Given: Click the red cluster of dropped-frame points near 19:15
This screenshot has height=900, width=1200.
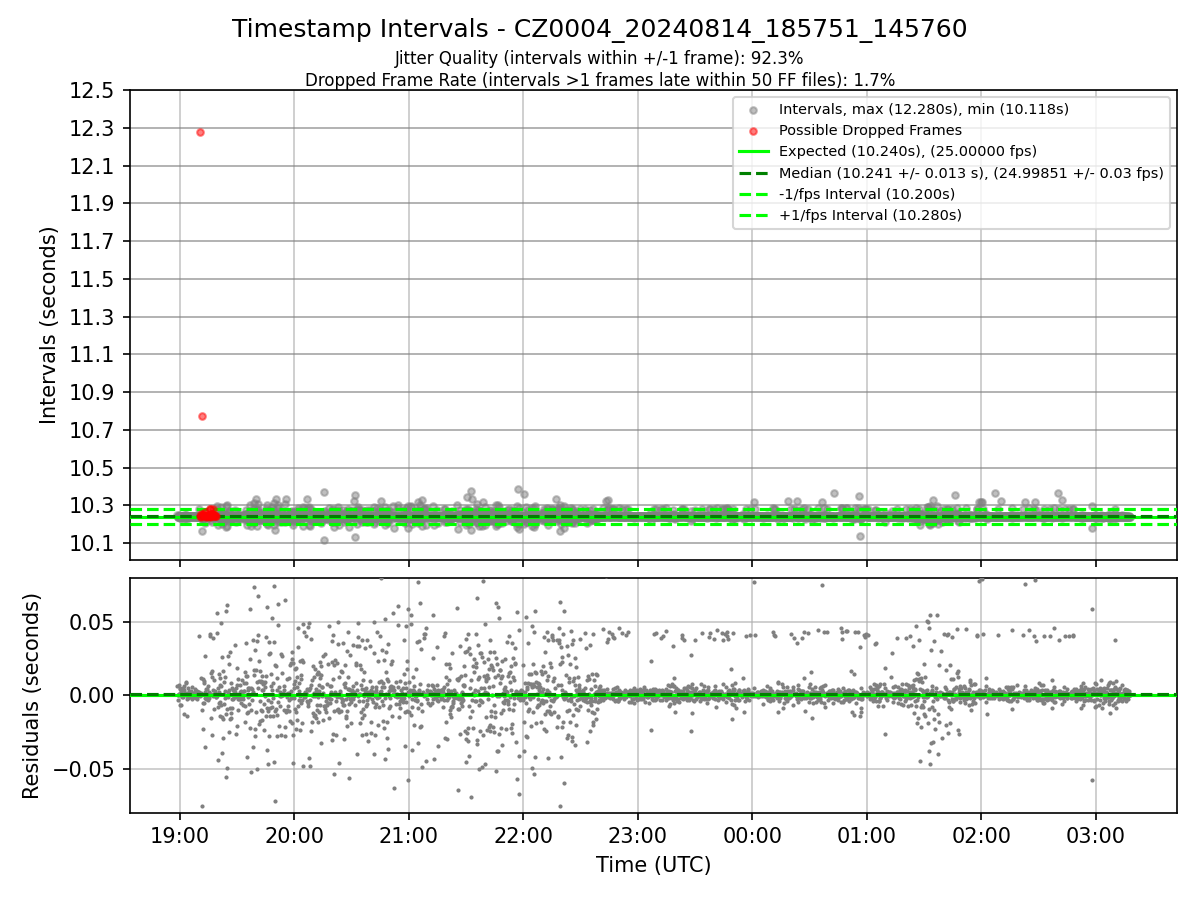Looking at the screenshot, I should [208, 514].
